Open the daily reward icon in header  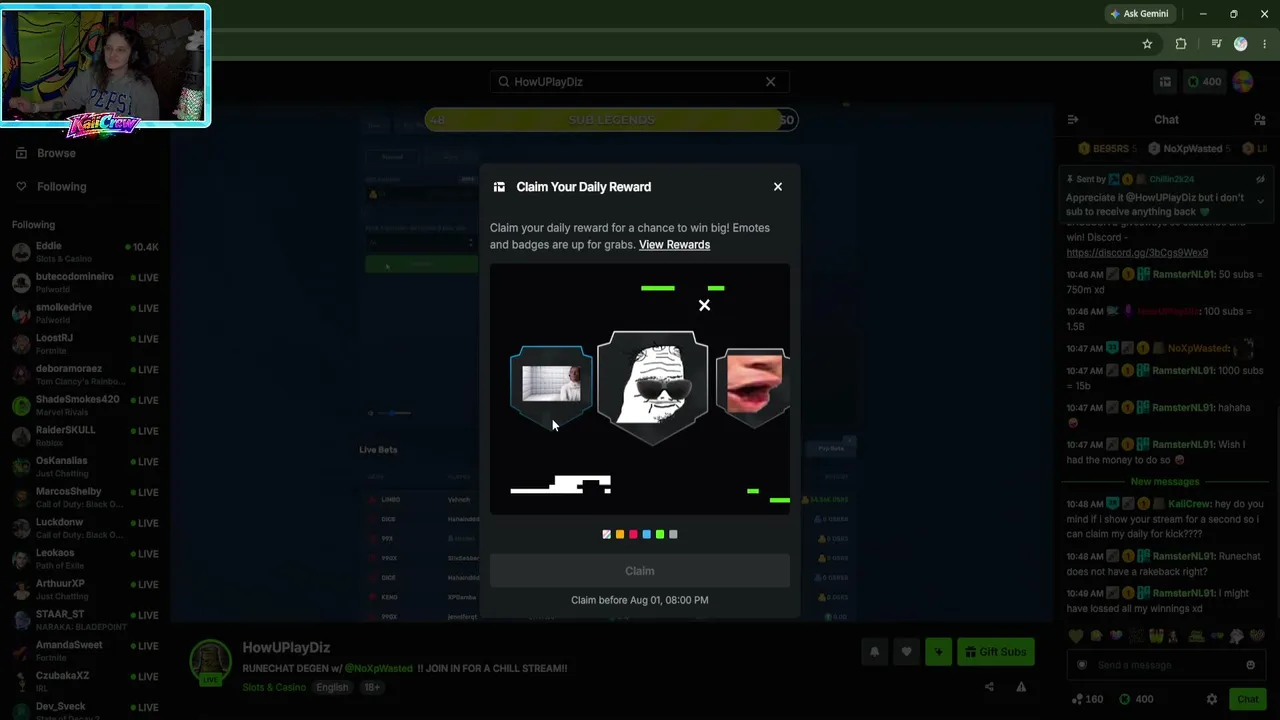(x=1165, y=82)
